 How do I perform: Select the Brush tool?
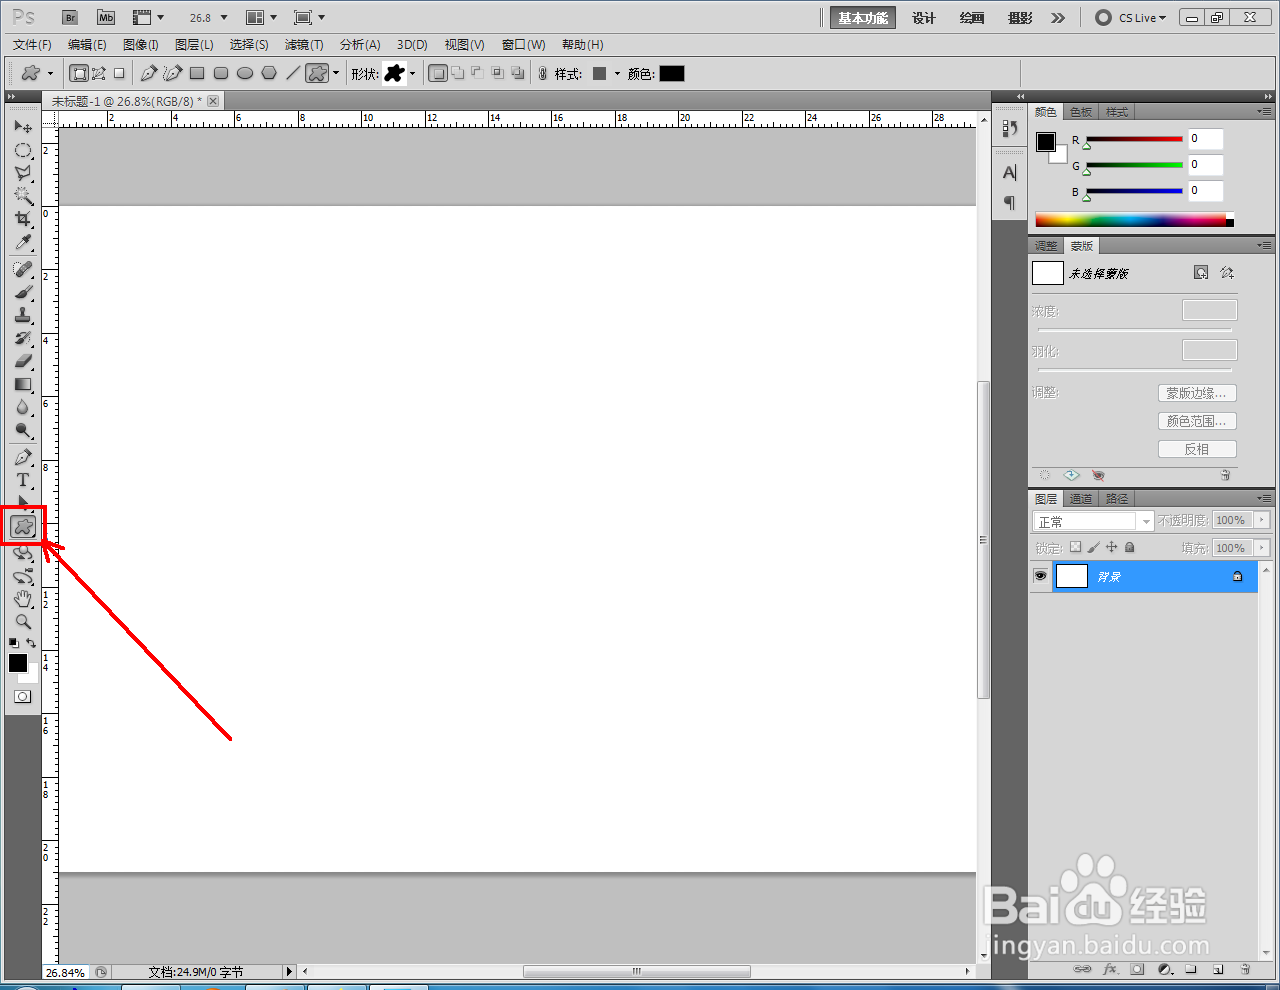23,293
